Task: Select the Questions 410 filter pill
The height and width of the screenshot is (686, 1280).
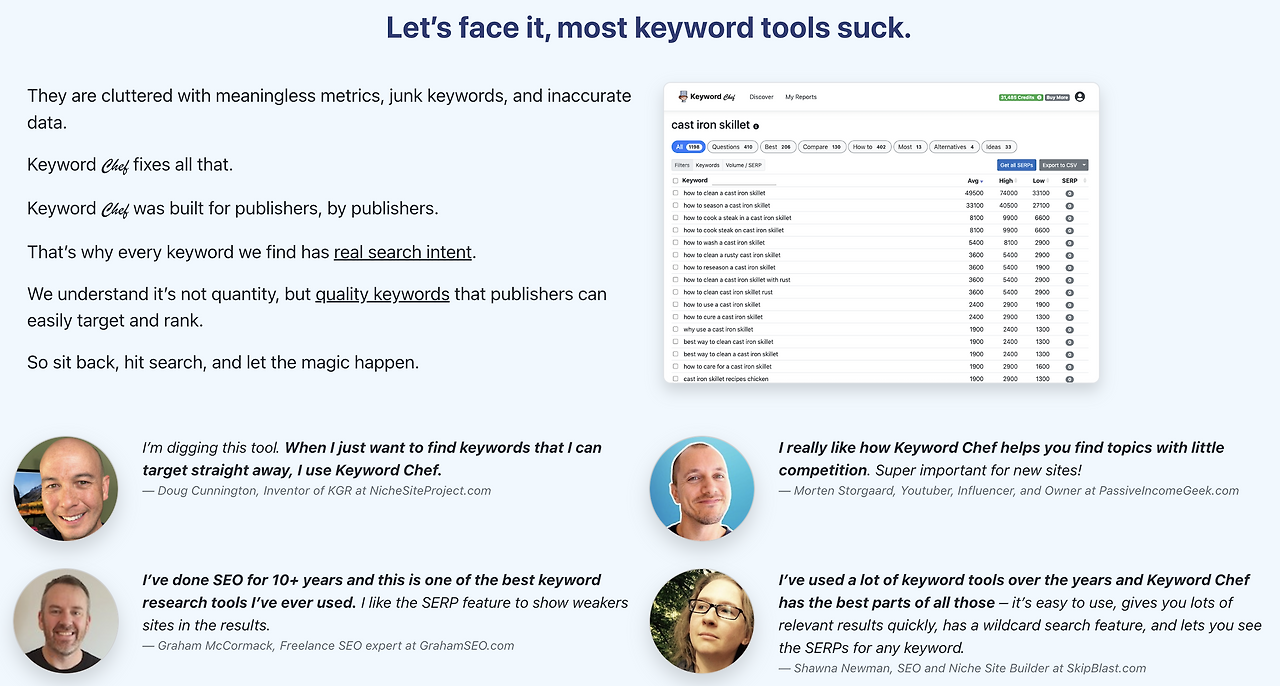Action: pos(732,147)
